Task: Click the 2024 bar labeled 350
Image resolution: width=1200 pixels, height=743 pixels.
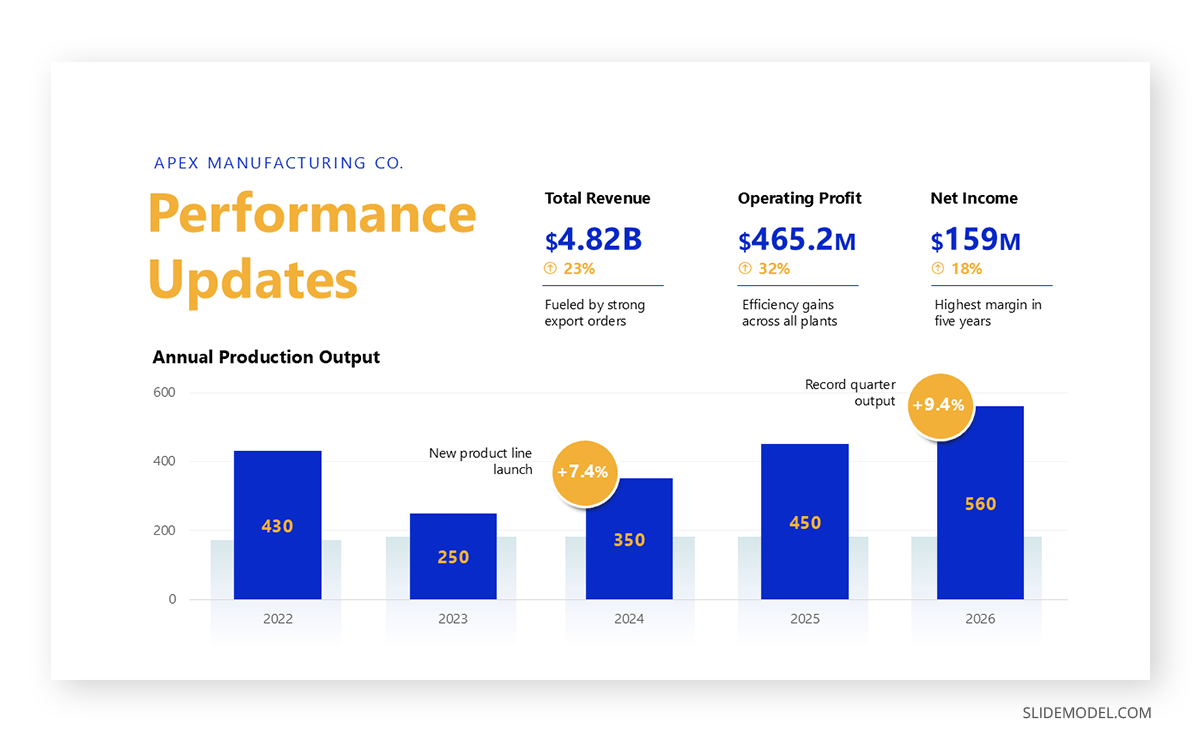Action: tap(629, 539)
